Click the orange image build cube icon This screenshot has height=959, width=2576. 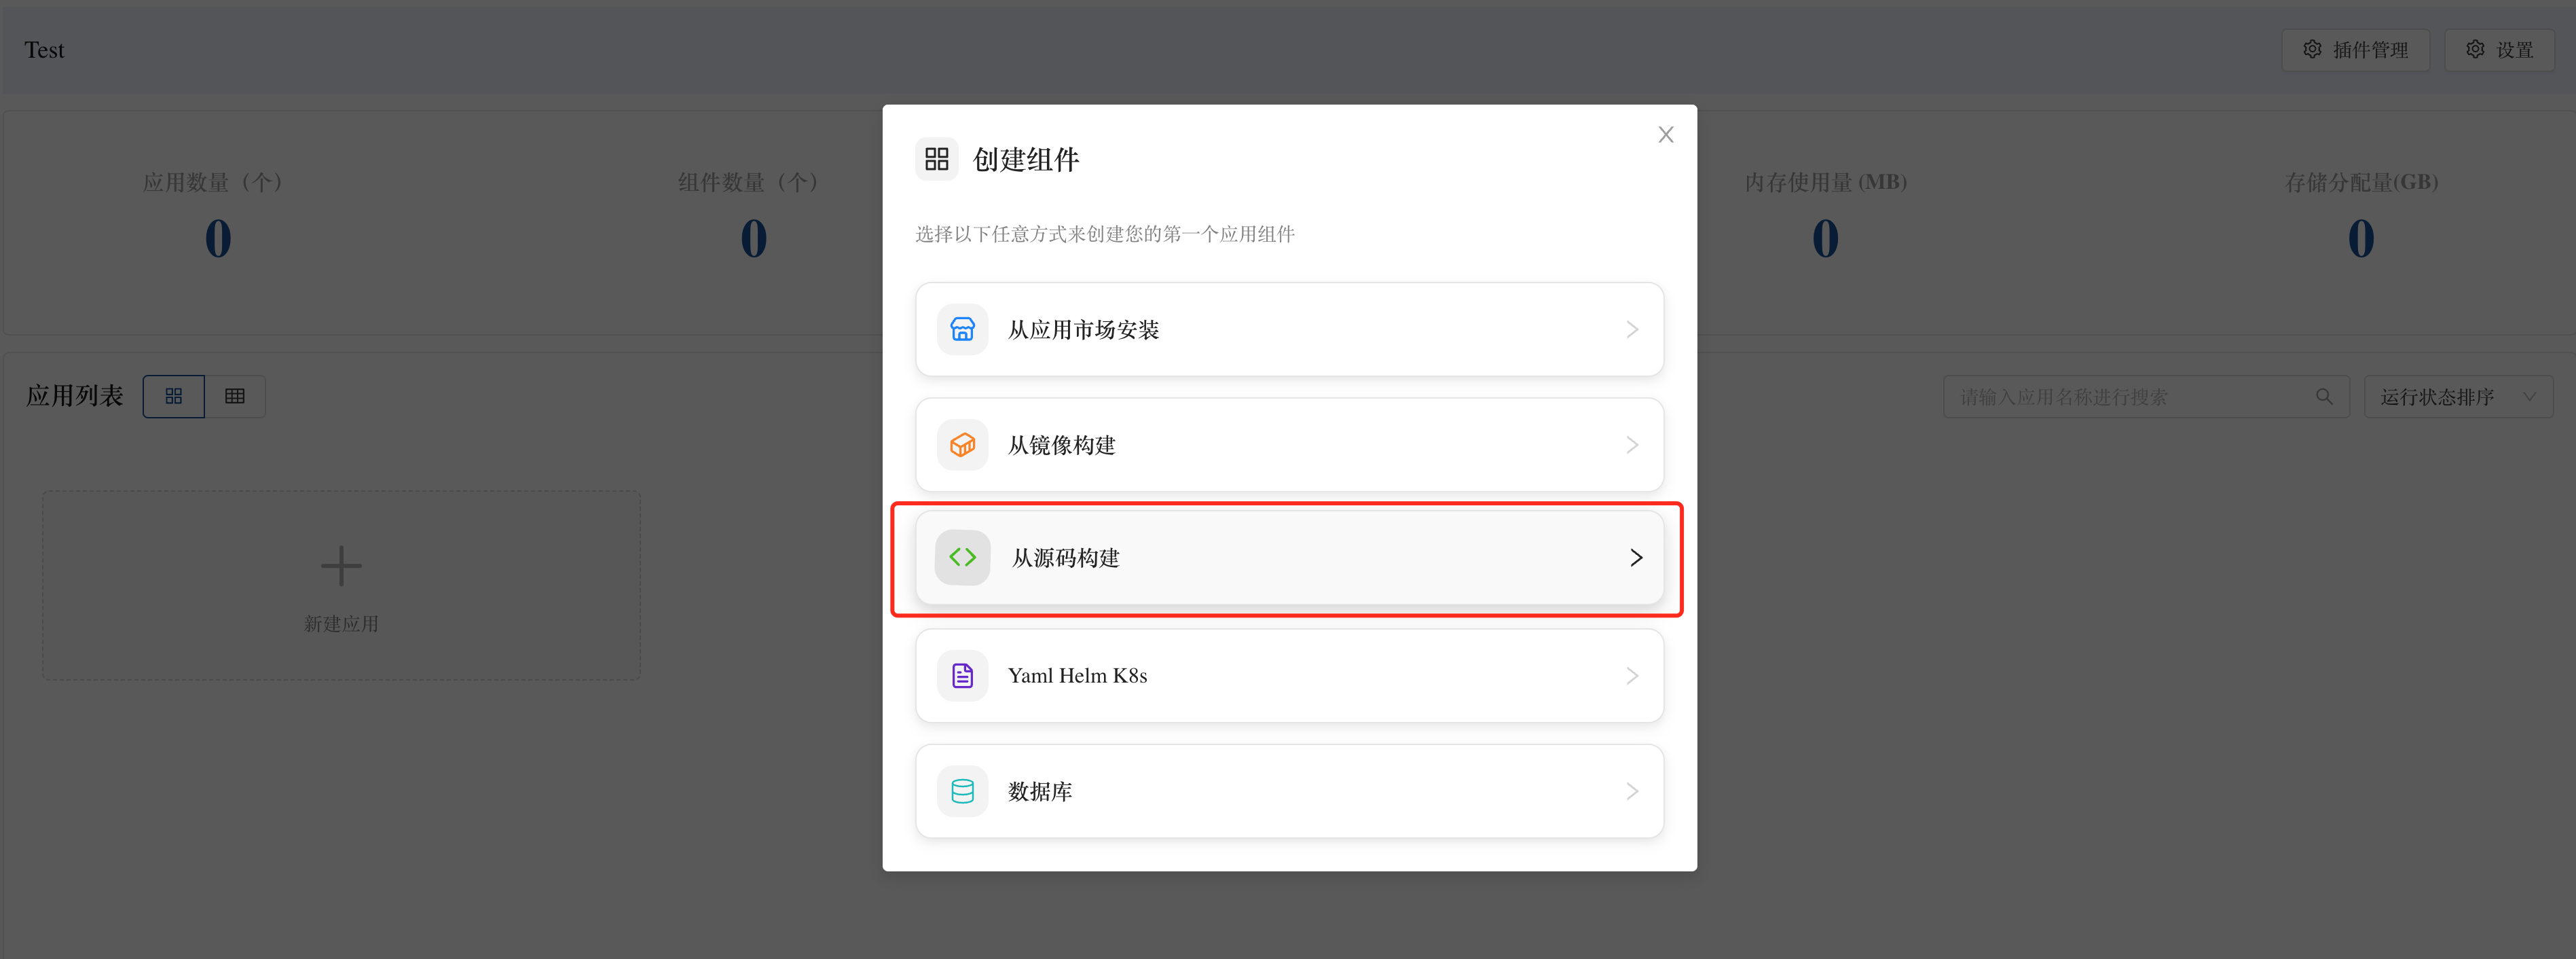[x=962, y=445]
